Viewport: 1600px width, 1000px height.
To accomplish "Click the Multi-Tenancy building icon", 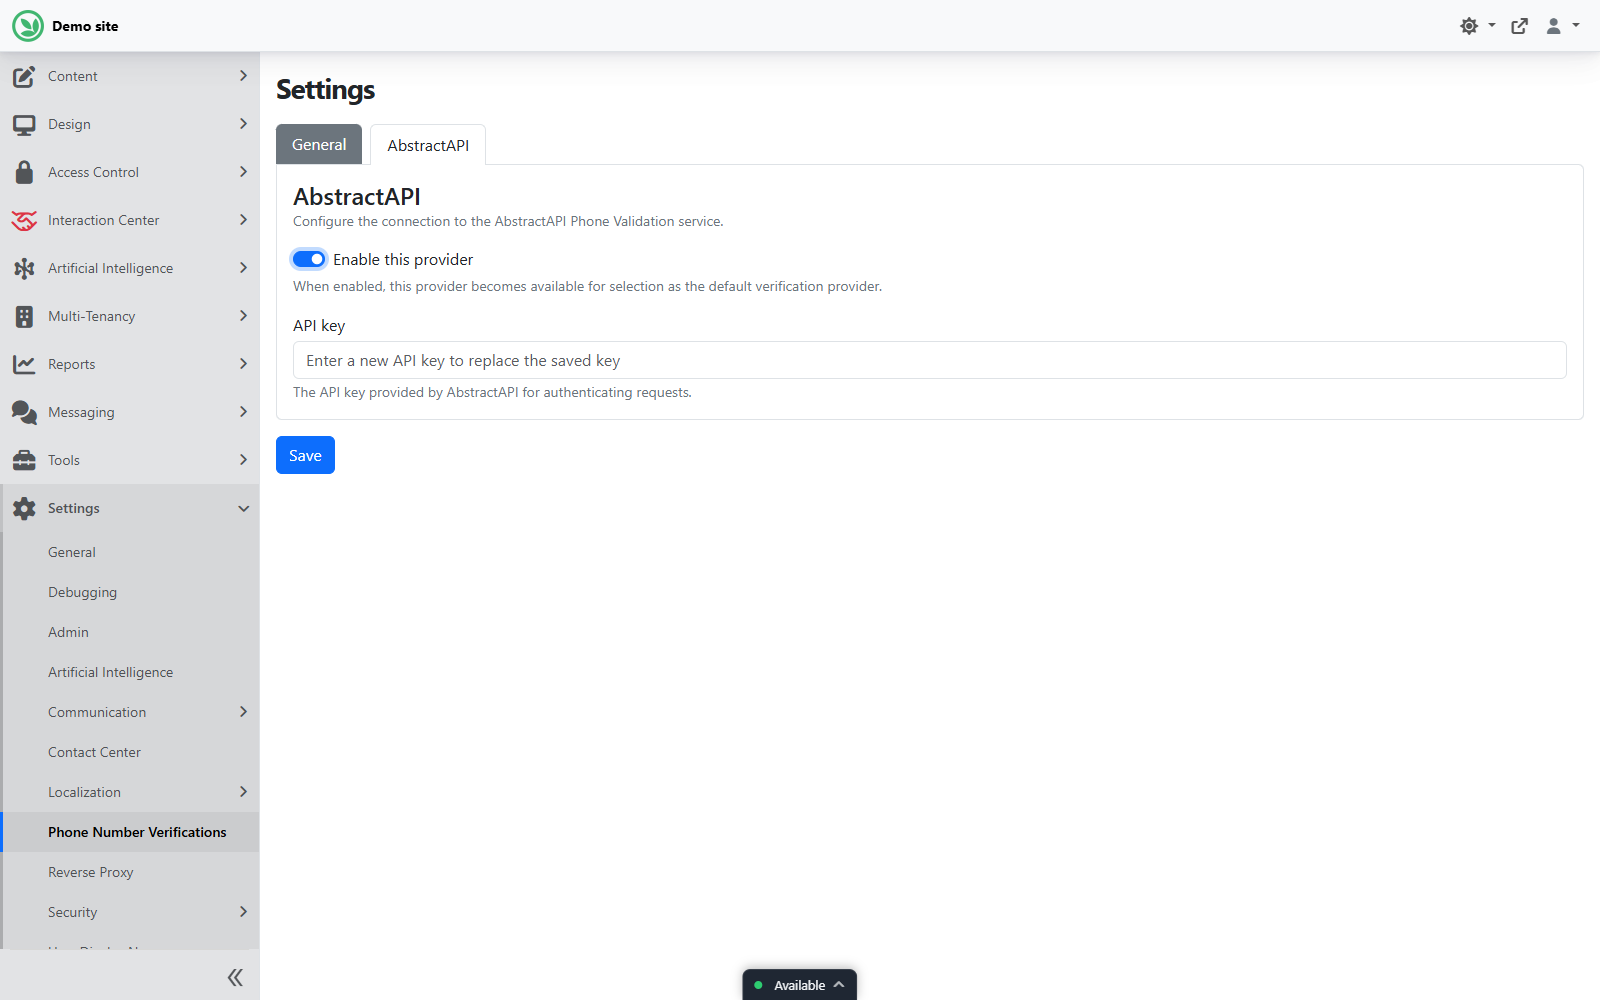I will (24, 316).
